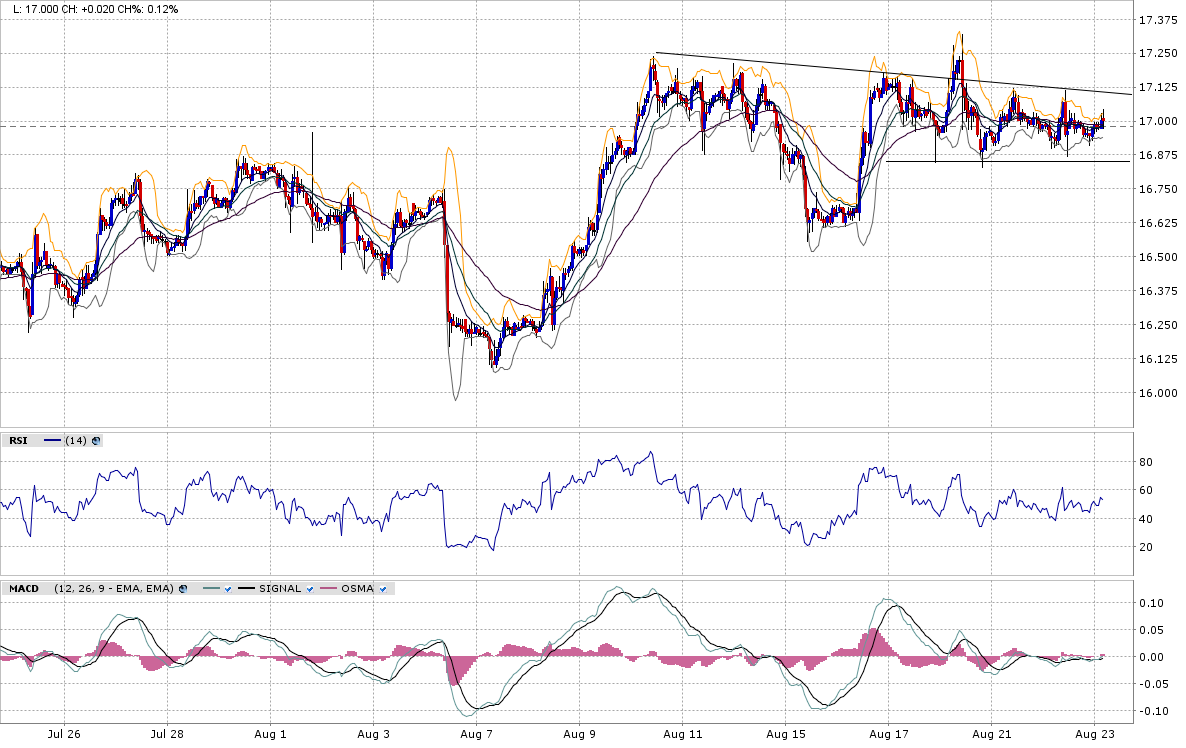Click the Aug 17 date axis label
Viewport: 1186px width, 748px height.
click(x=887, y=733)
